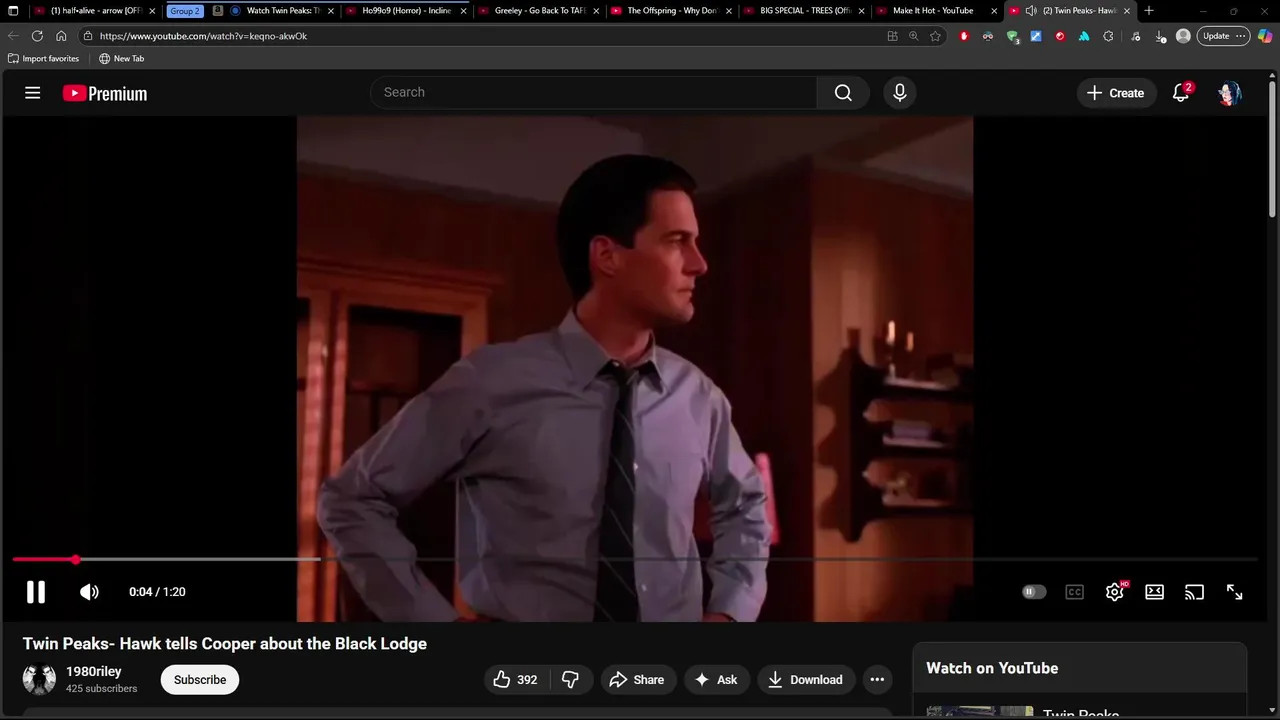Switch to The Offspring tab
Viewport: 1280px width, 720px height.
tap(670, 10)
